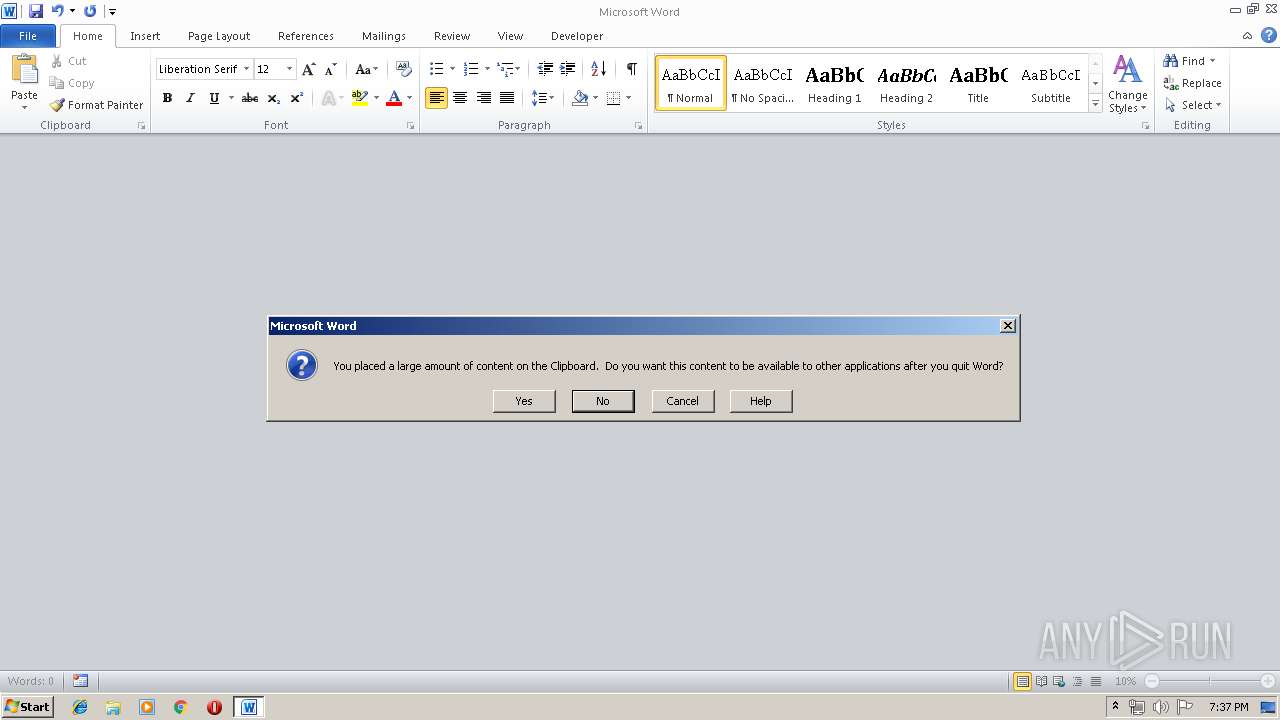This screenshot has height=720, width=1280.
Task: Apply the yellow text highlight color
Action: [360, 98]
